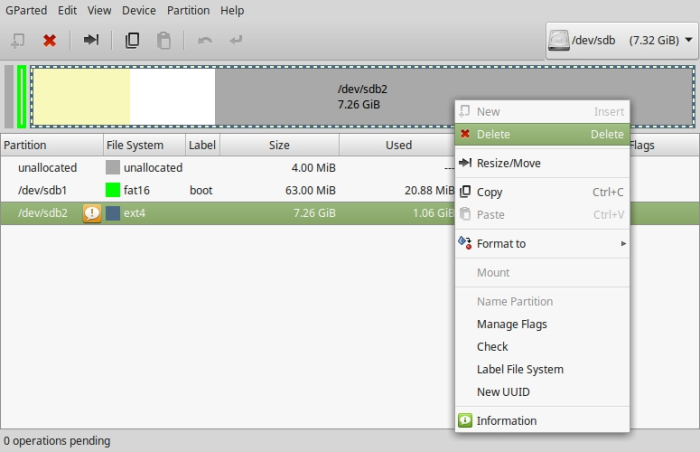This screenshot has width=700, height=452.
Task: Choose Delete in the context menu
Action: coord(542,134)
